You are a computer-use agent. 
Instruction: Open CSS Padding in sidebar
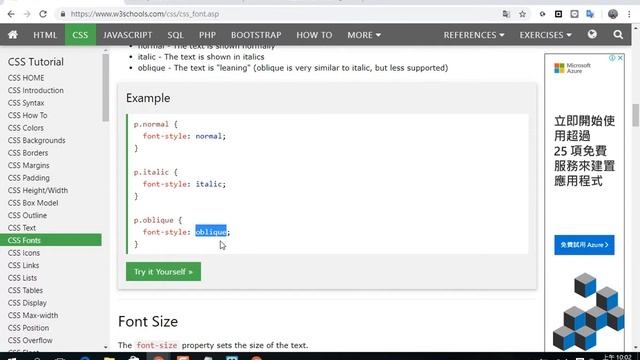29,178
